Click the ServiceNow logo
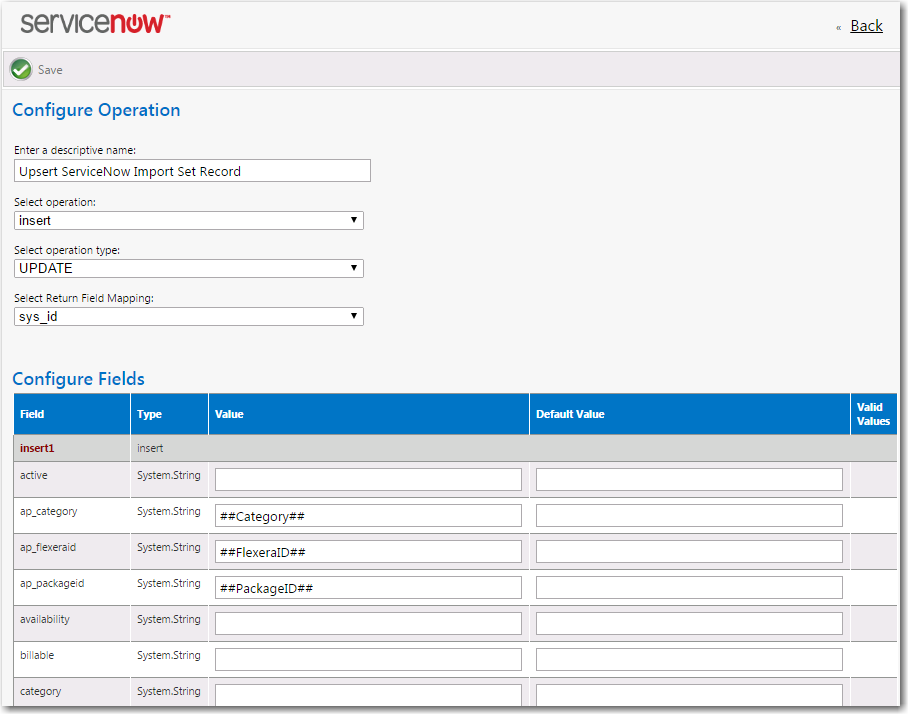 point(95,24)
